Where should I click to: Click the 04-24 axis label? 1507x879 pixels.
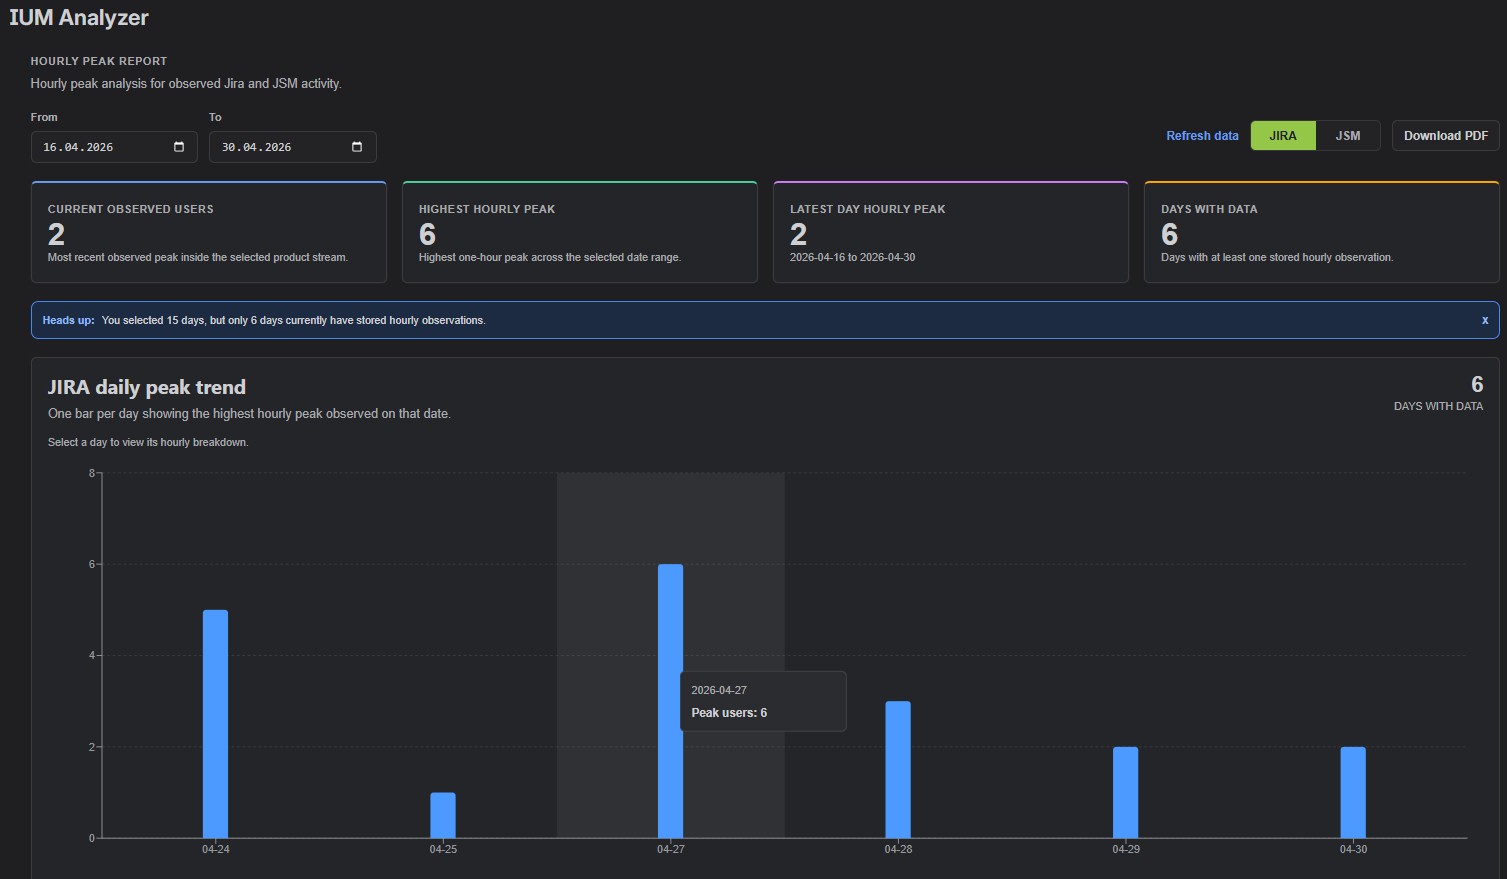point(215,849)
